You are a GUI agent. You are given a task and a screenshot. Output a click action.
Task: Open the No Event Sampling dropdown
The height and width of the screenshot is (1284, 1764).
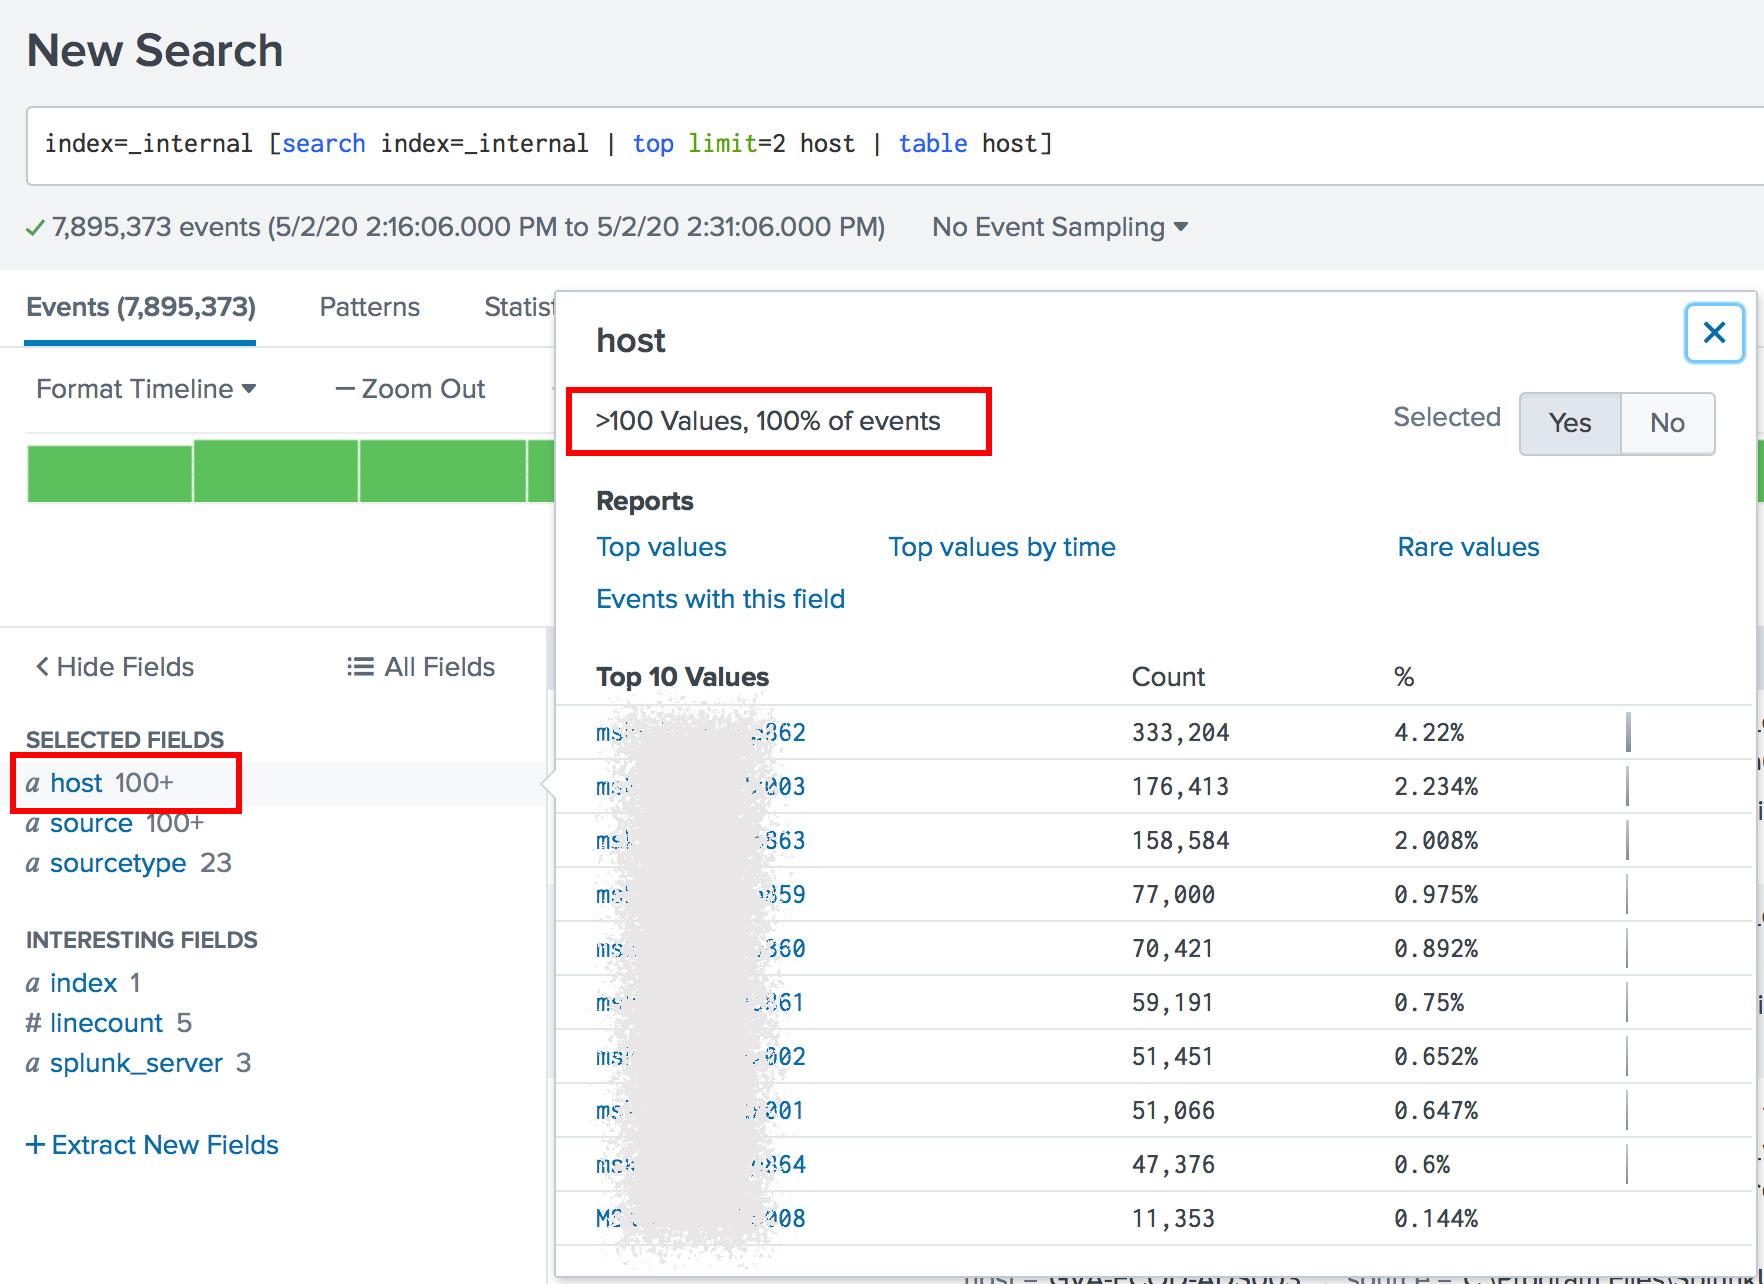[1059, 227]
